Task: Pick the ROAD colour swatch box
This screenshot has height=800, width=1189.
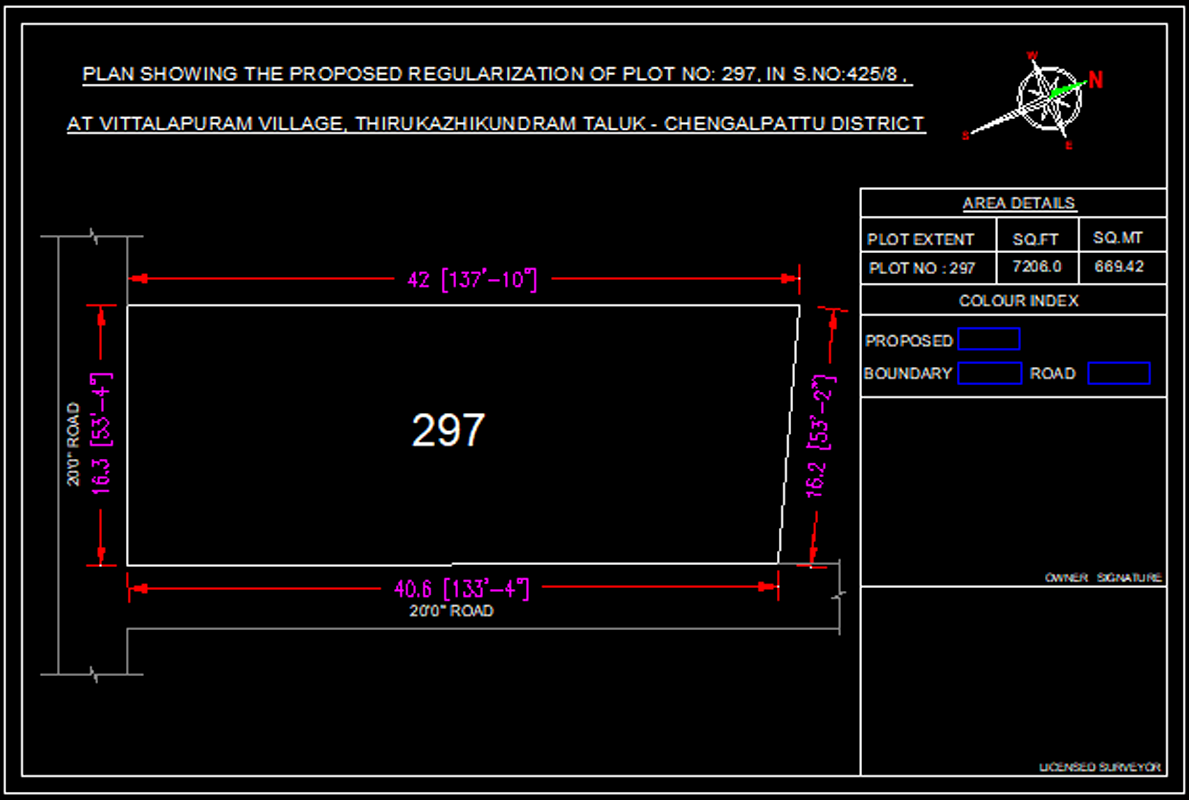Action: (1119, 374)
